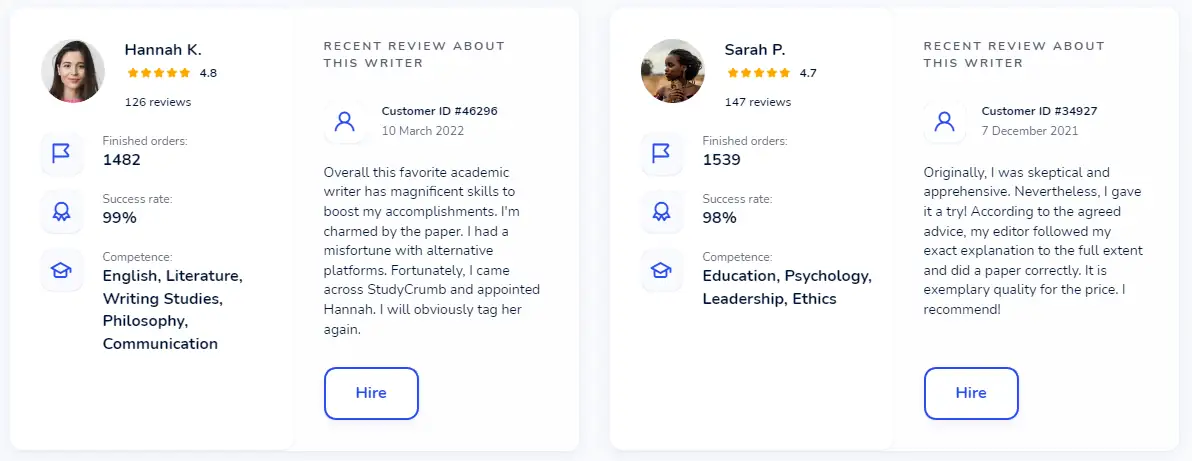
Task: Click the Hannah K. writer name
Action: 163,49
